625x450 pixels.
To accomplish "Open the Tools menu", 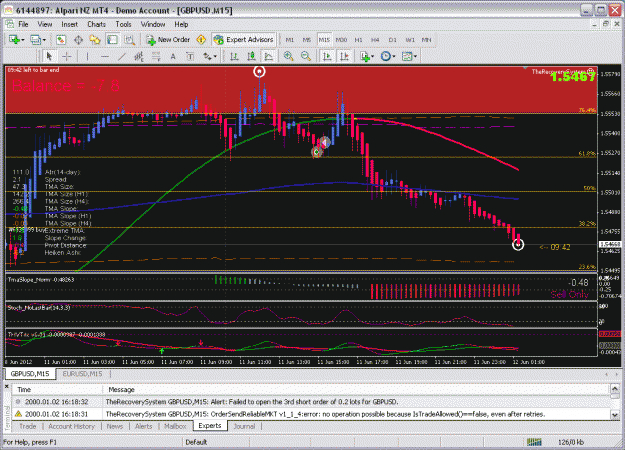I will click(123, 24).
